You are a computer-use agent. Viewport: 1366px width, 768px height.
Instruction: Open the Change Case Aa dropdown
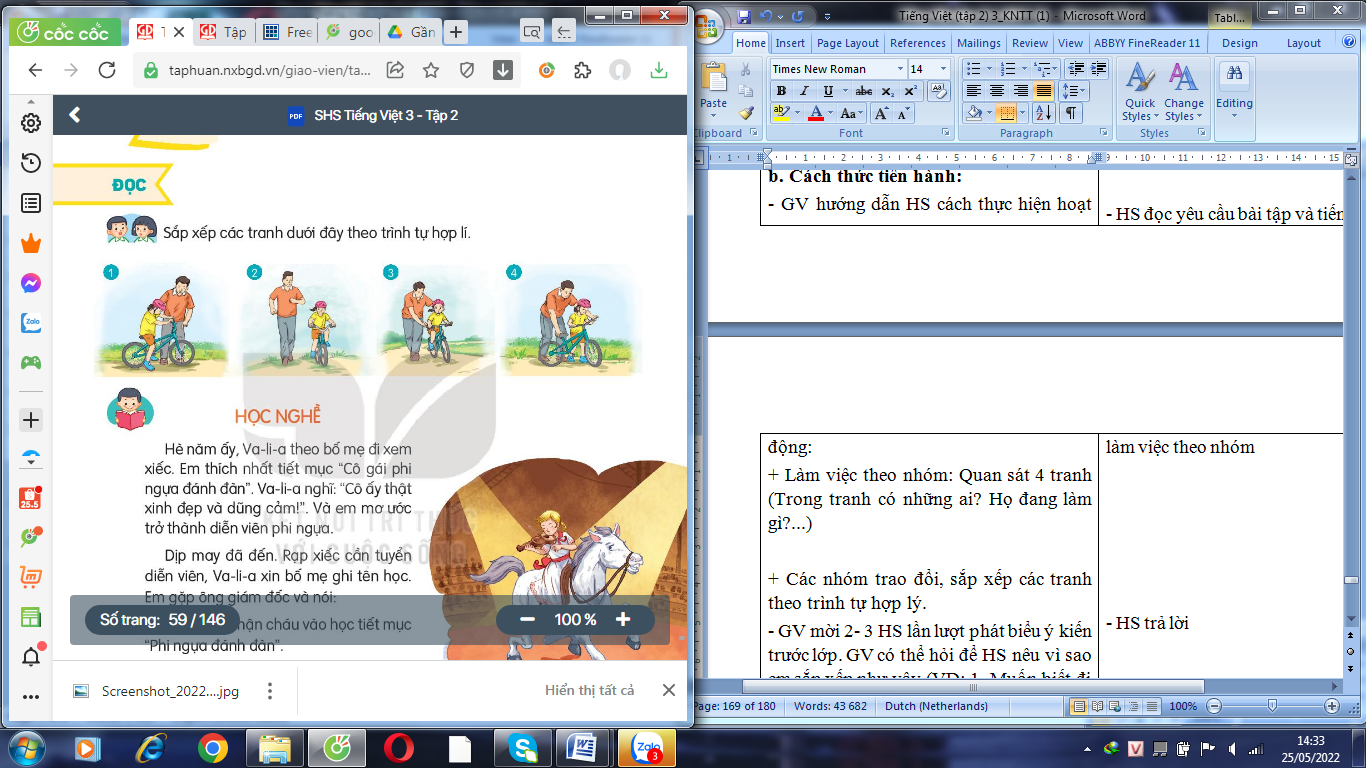(x=852, y=113)
